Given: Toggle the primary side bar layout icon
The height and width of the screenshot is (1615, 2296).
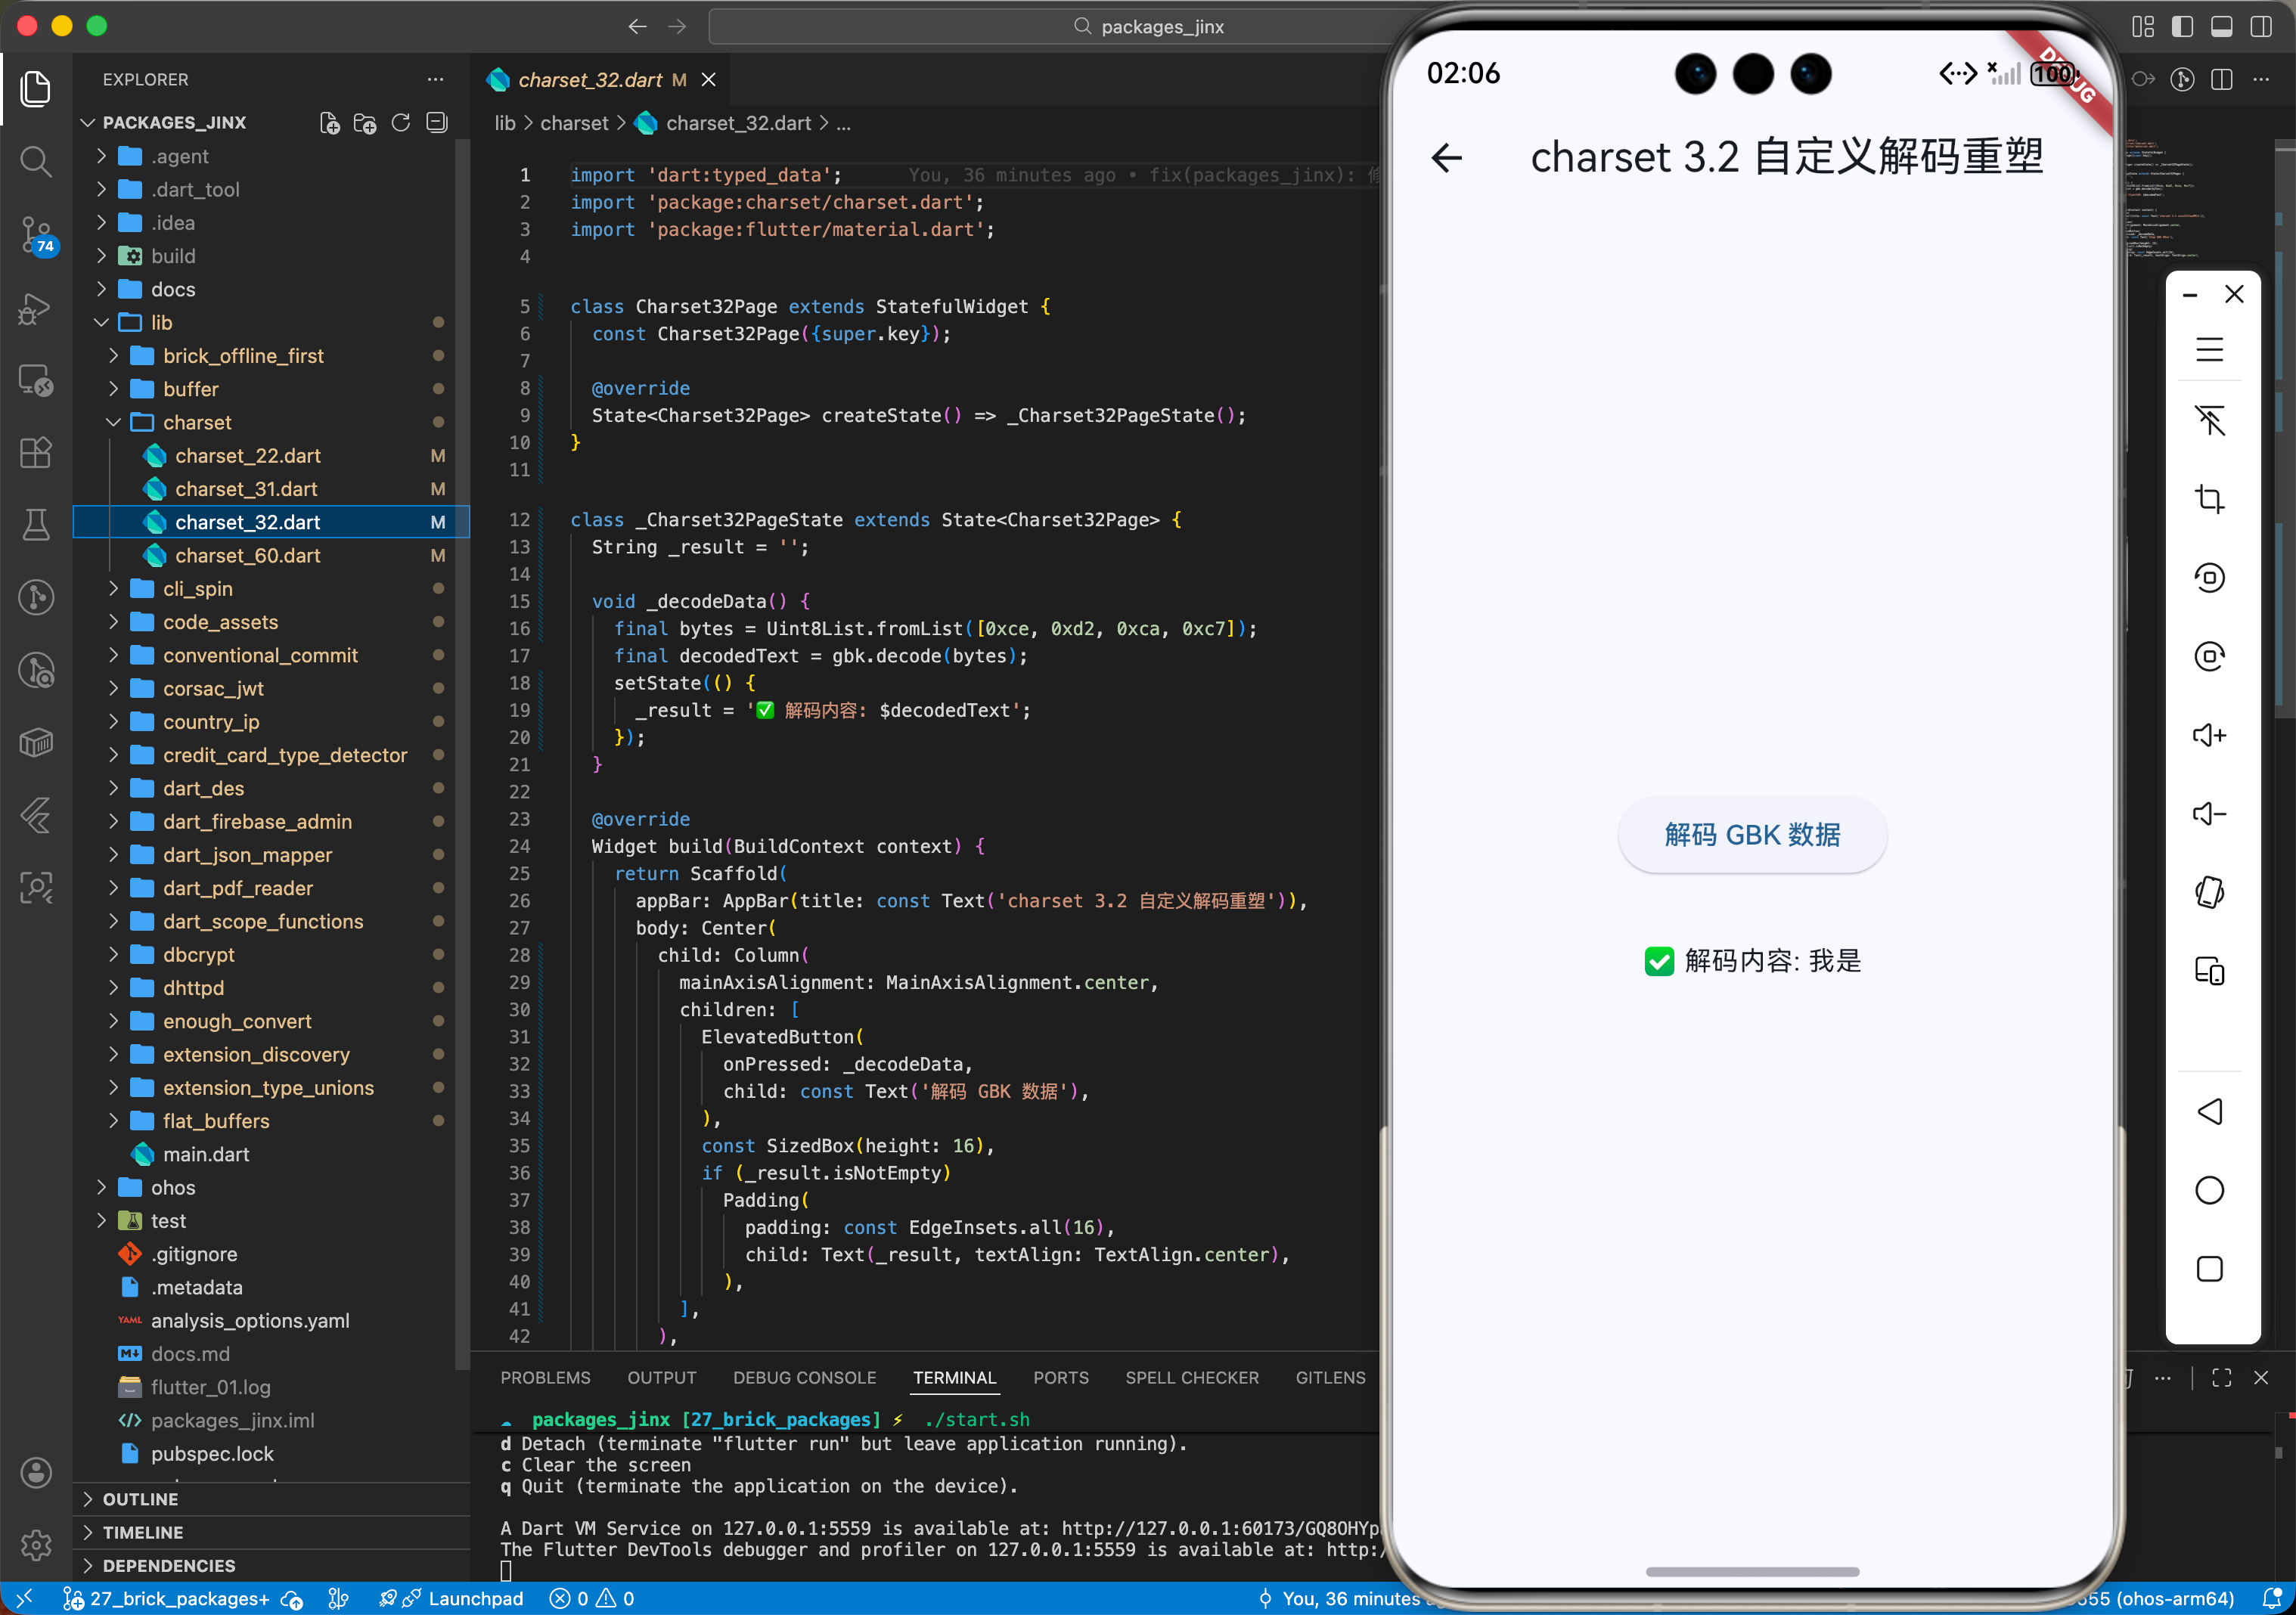Looking at the screenshot, I should (2182, 27).
